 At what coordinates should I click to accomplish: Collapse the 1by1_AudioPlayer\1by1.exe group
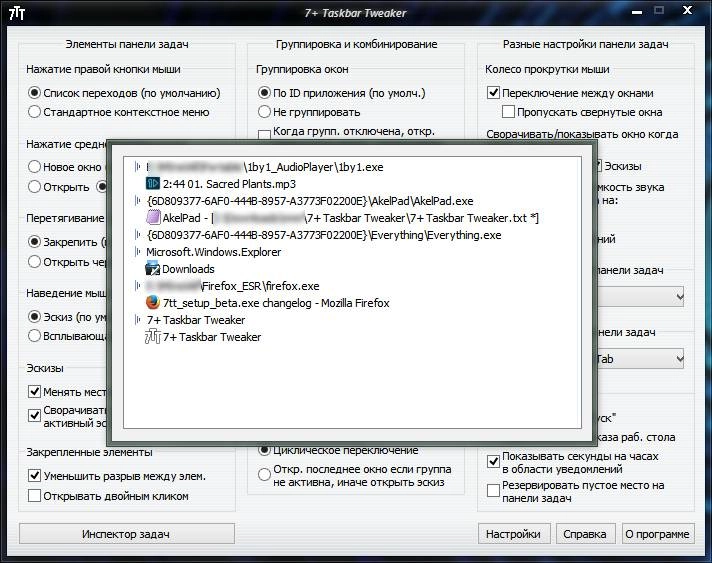tap(137, 167)
